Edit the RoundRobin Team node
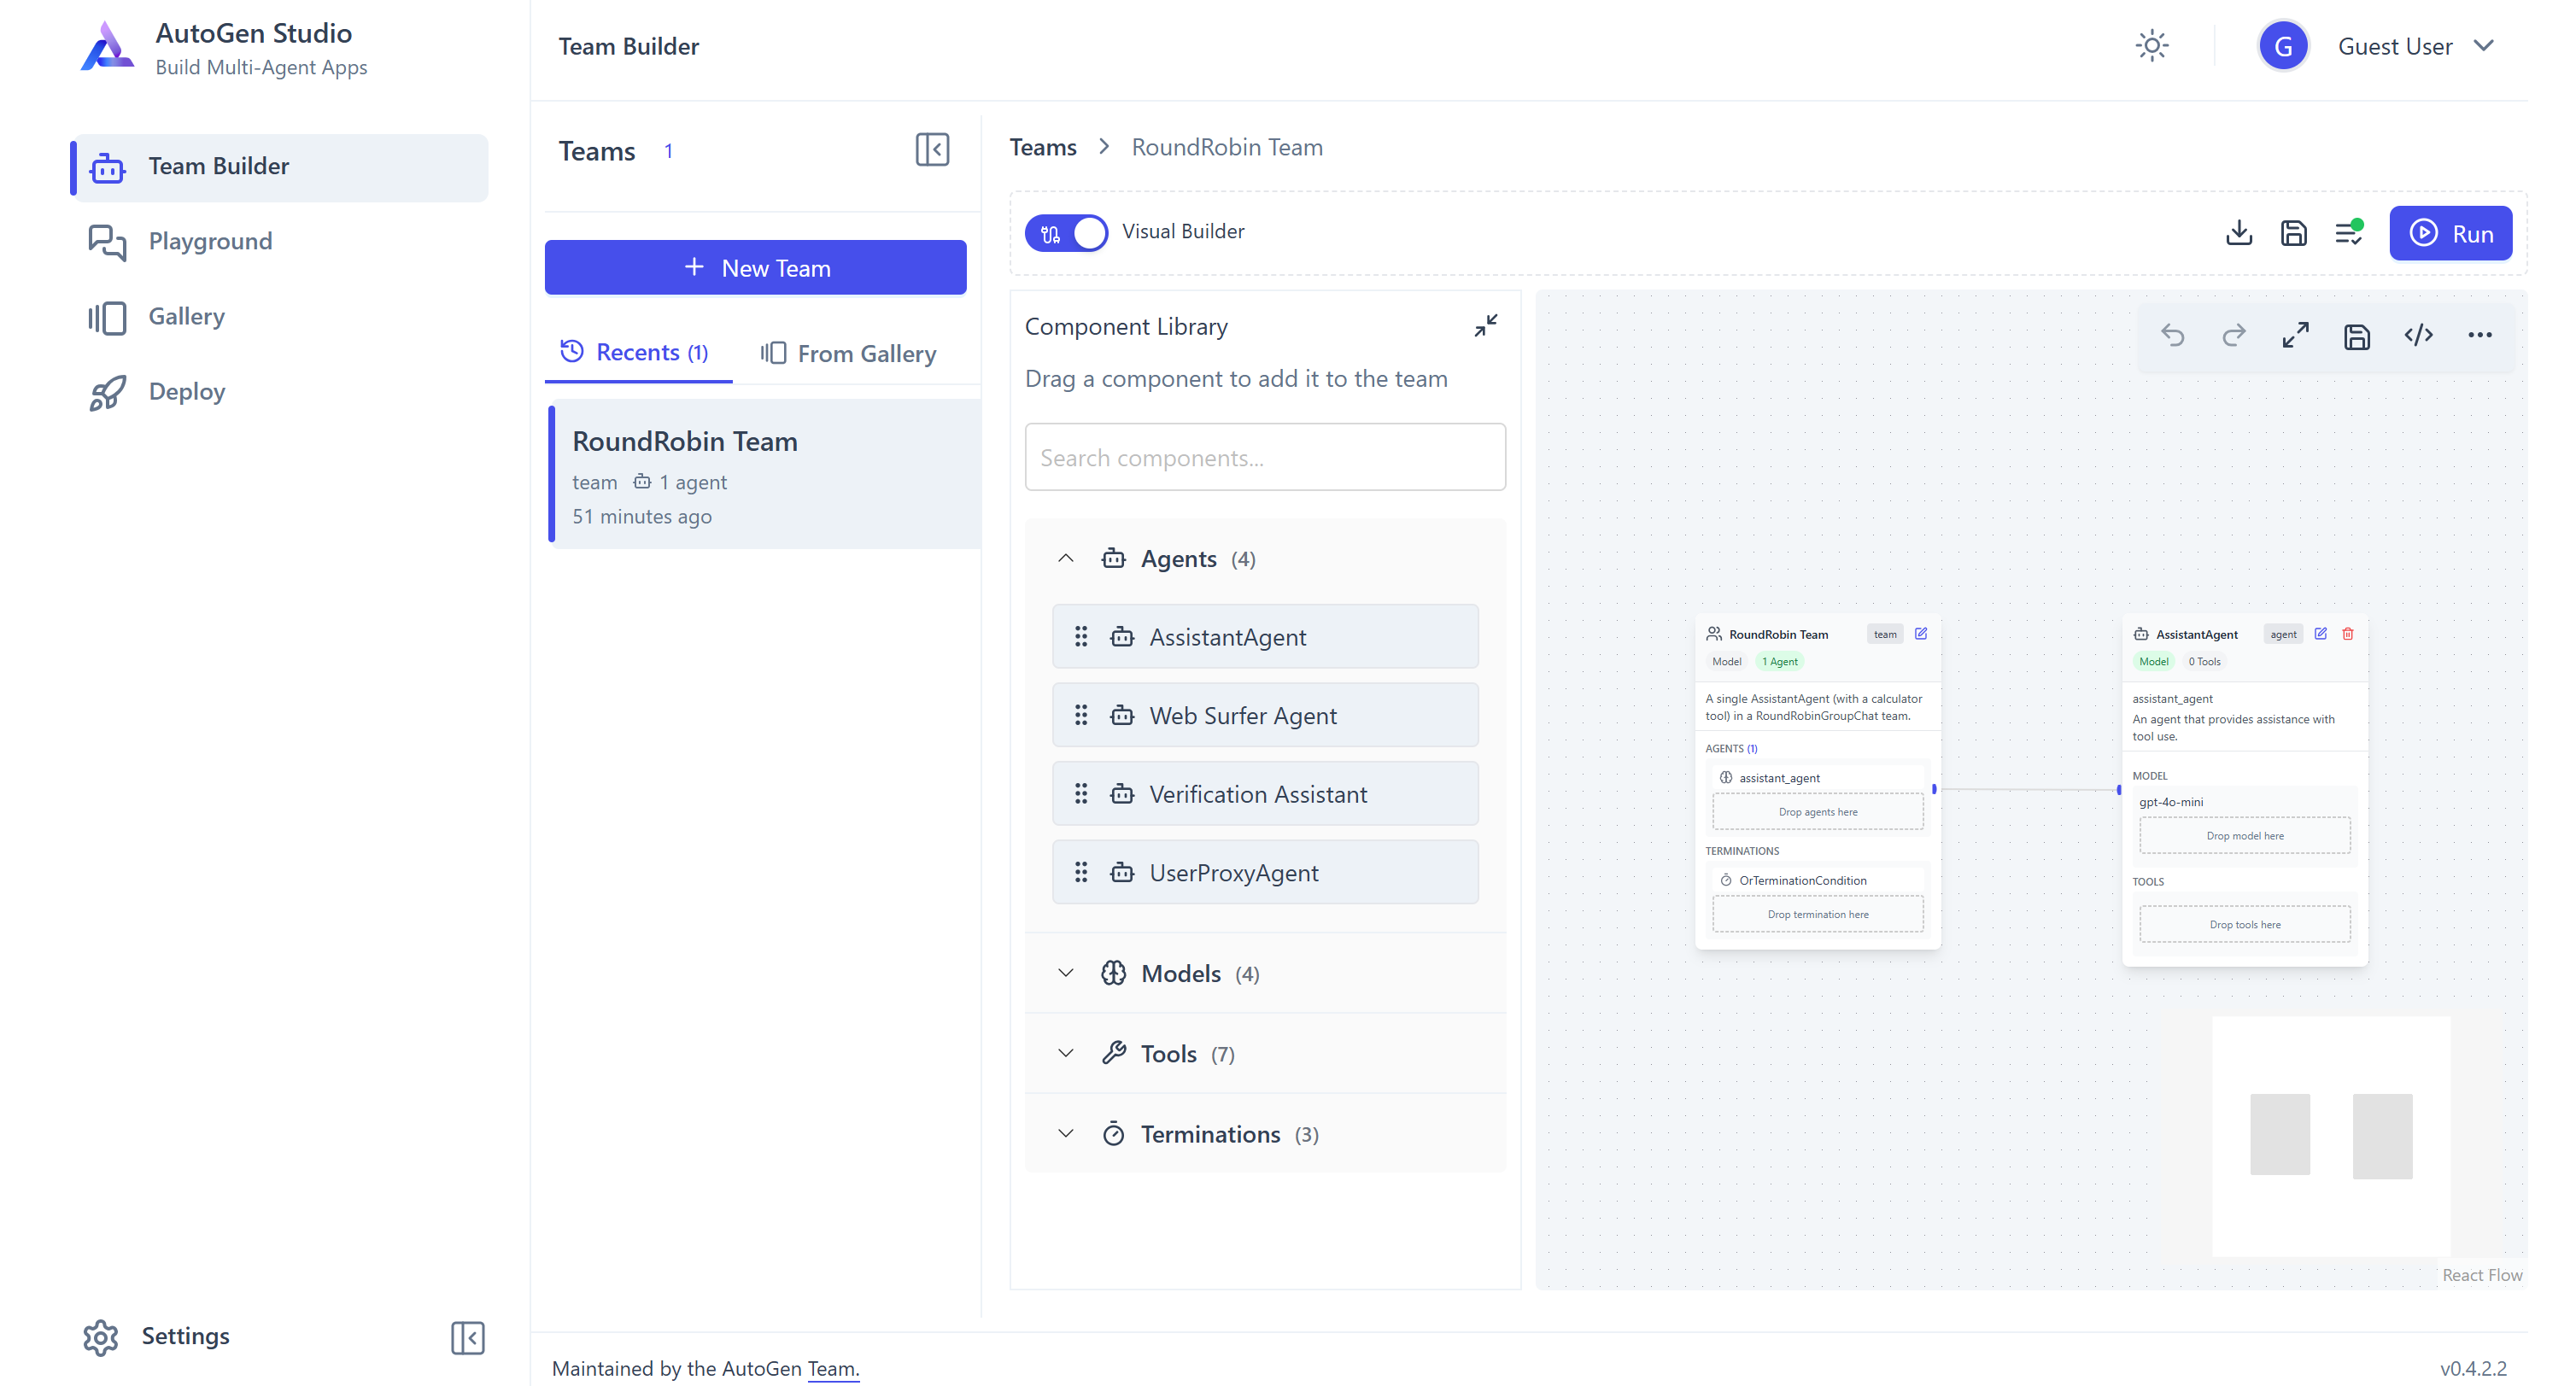Image resolution: width=2576 pixels, height=1386 pixels. click(x=1920, y=634)
